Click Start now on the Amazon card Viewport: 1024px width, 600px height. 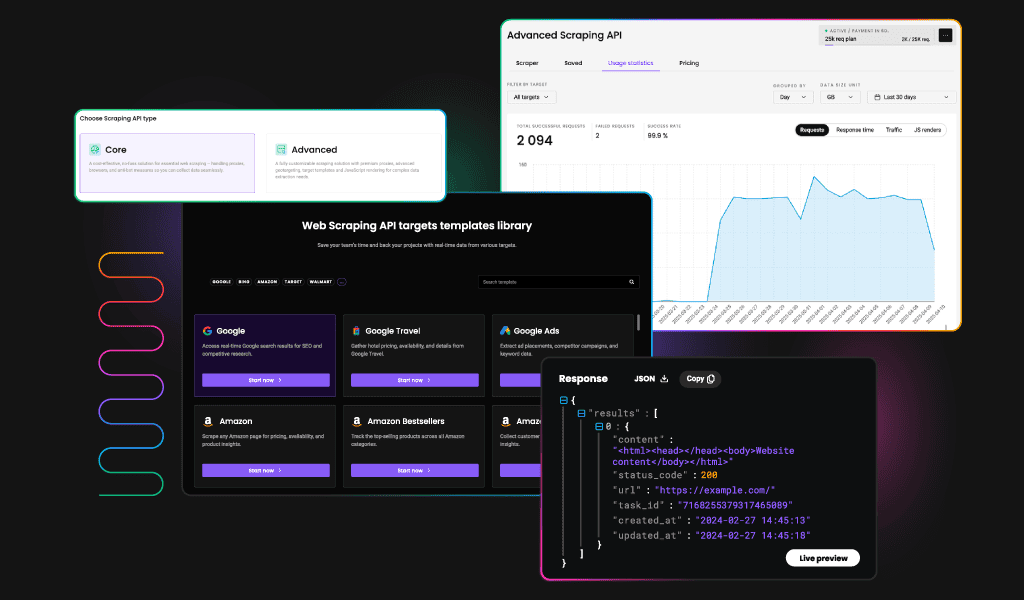point(265,470)
